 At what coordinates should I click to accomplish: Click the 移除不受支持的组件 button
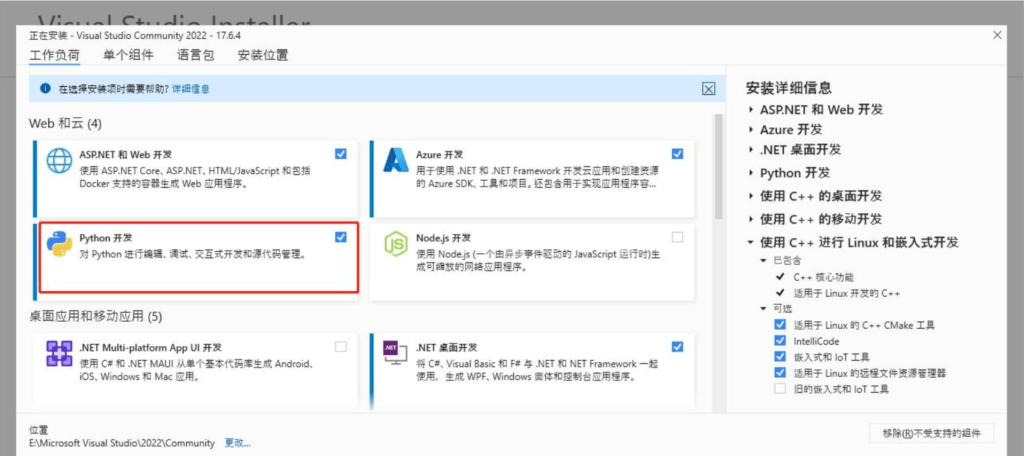click(931, 433)
